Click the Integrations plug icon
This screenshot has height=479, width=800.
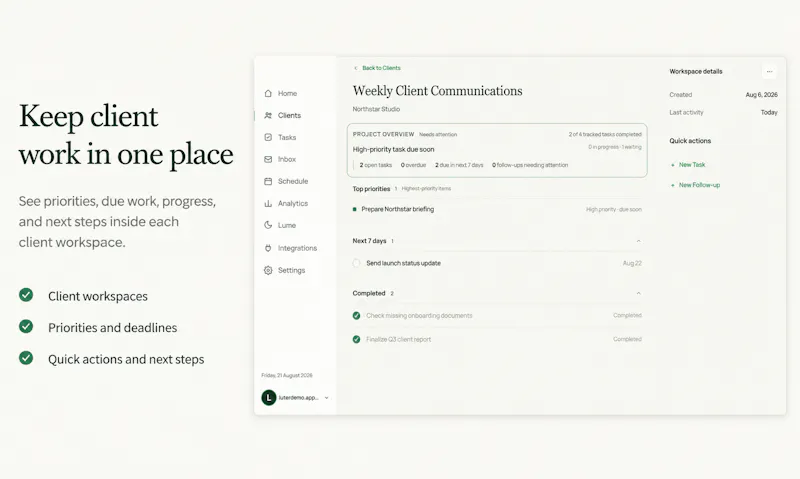tap(268, 248)
